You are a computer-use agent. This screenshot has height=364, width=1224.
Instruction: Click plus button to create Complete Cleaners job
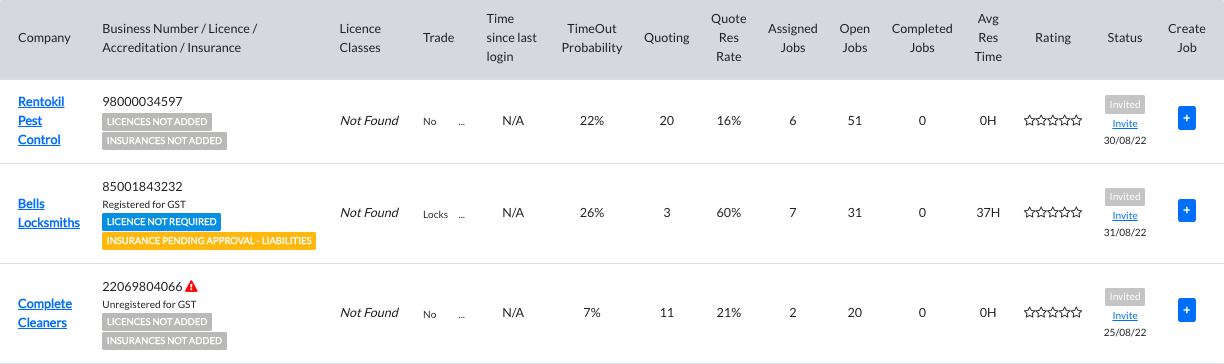point(1187,310)
